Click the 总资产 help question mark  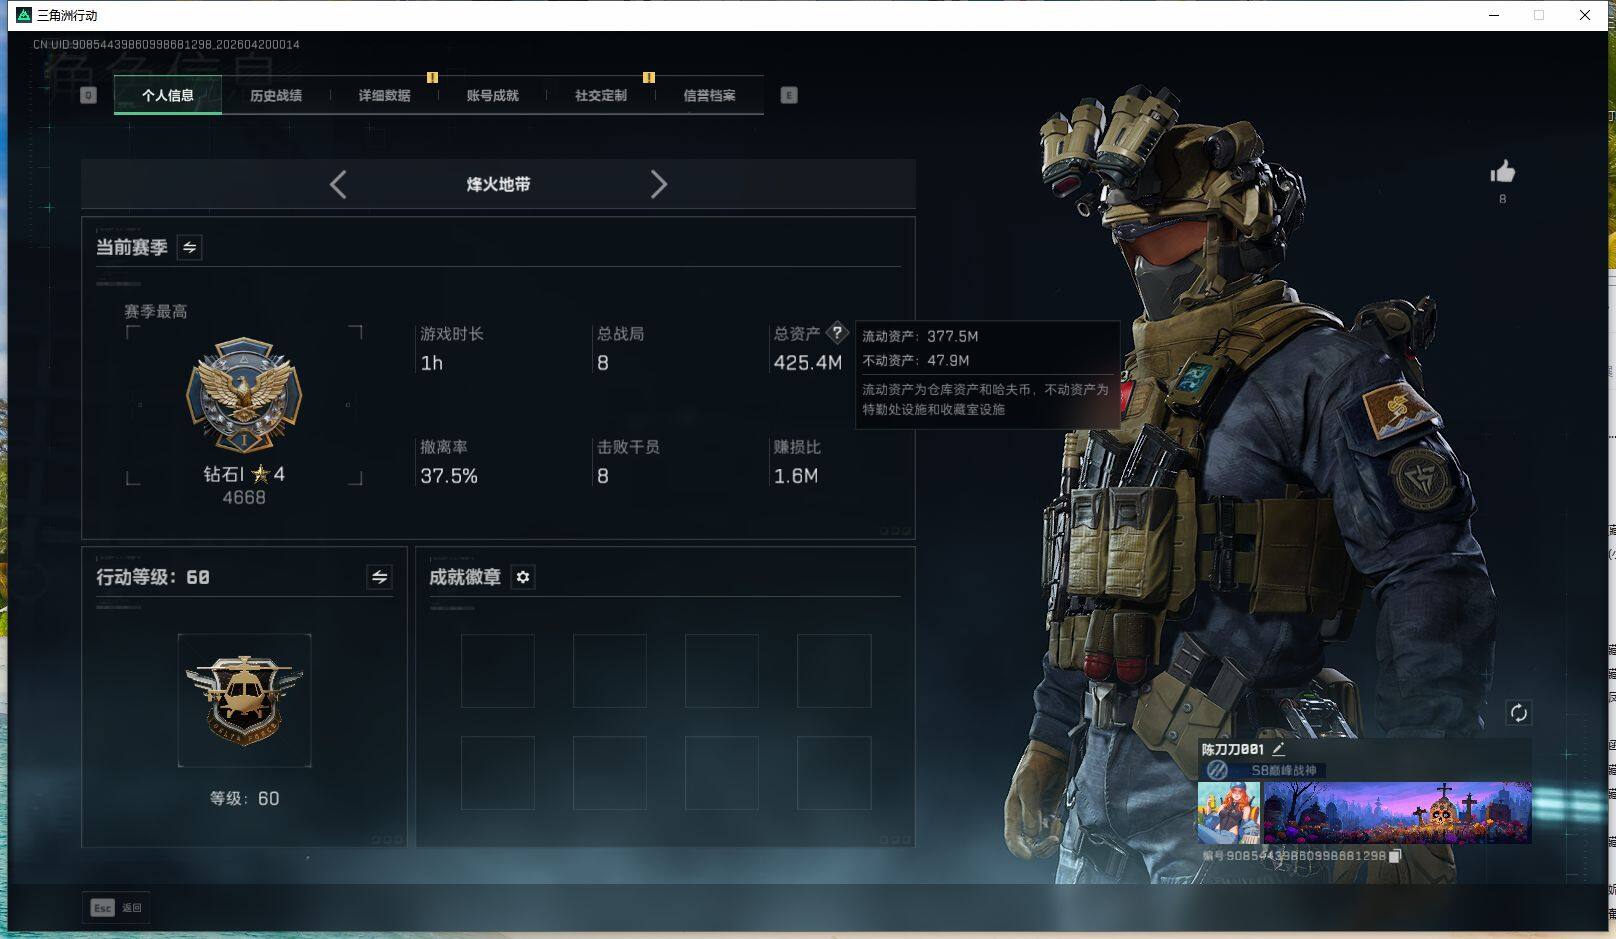click(x=837, y=333)
